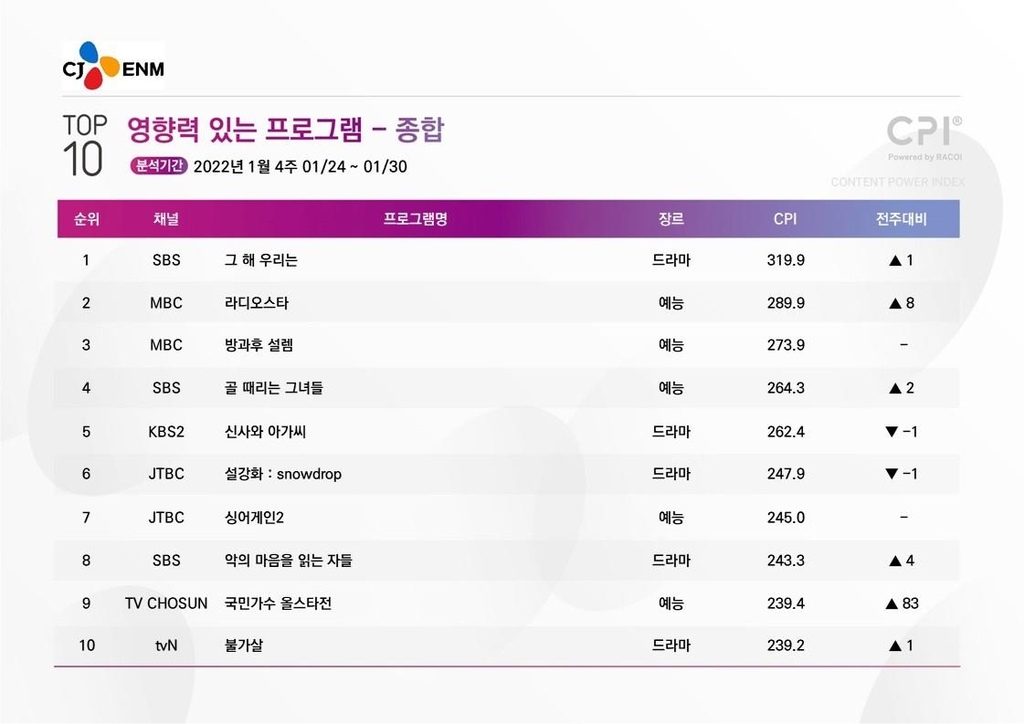Screen dimensions: 1024x724
Task: Click the 전주대비 column header
Action: [x=901, y=219]
